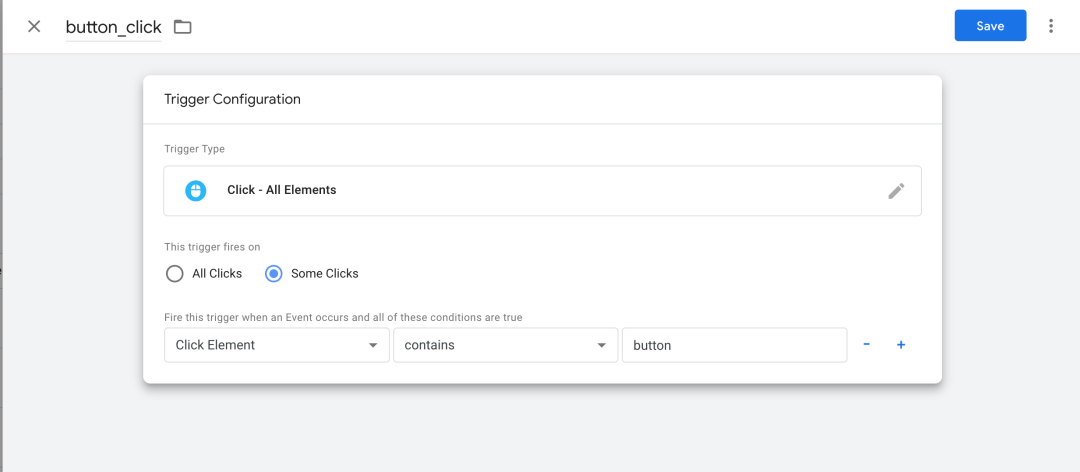1080x472 pixels.
Task: Add a condition with the plus icon
Action: [900, 345]
